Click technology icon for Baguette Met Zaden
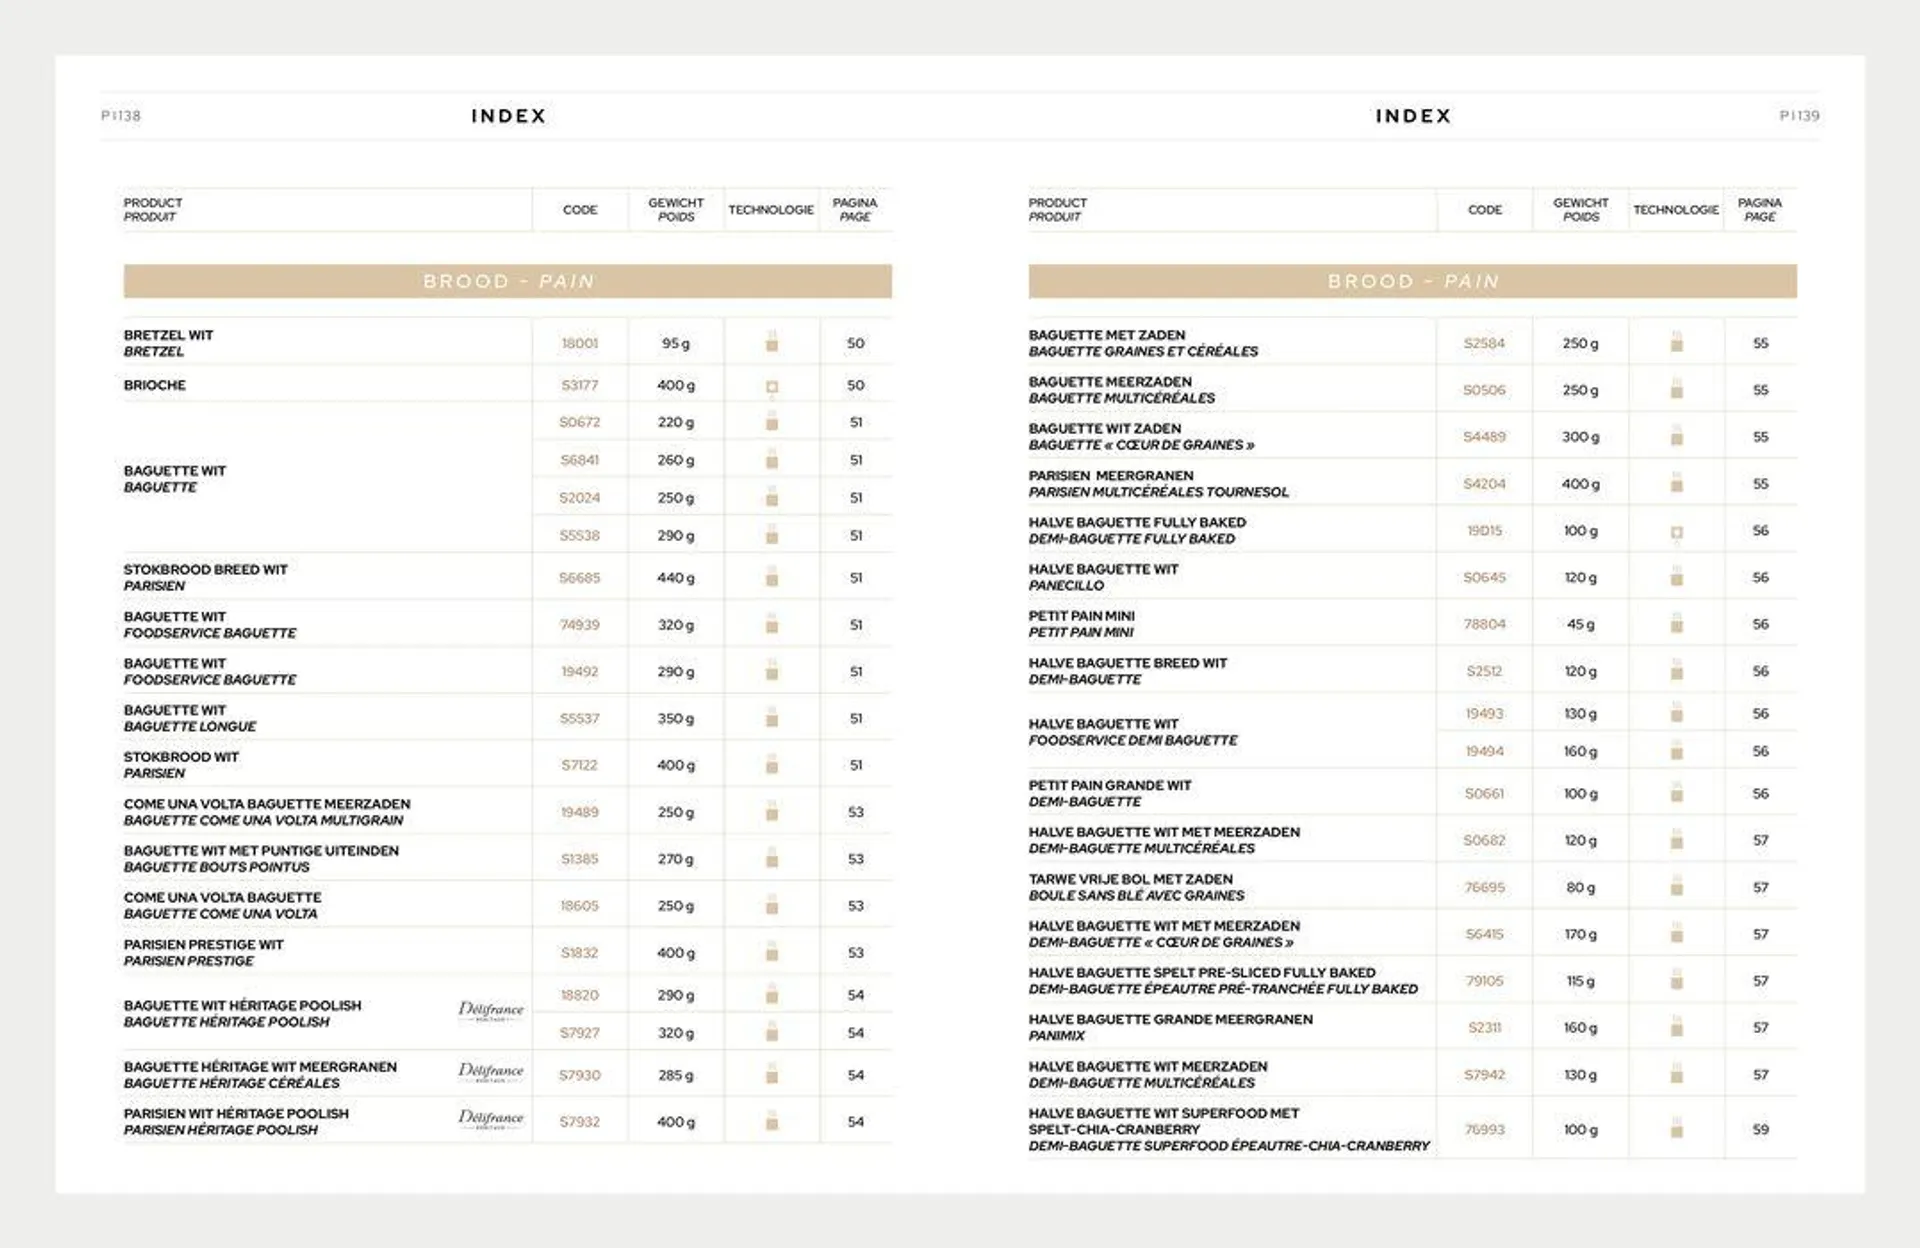Image resolution: width=1920 pixels, height=1248 pixels. 1677,342
